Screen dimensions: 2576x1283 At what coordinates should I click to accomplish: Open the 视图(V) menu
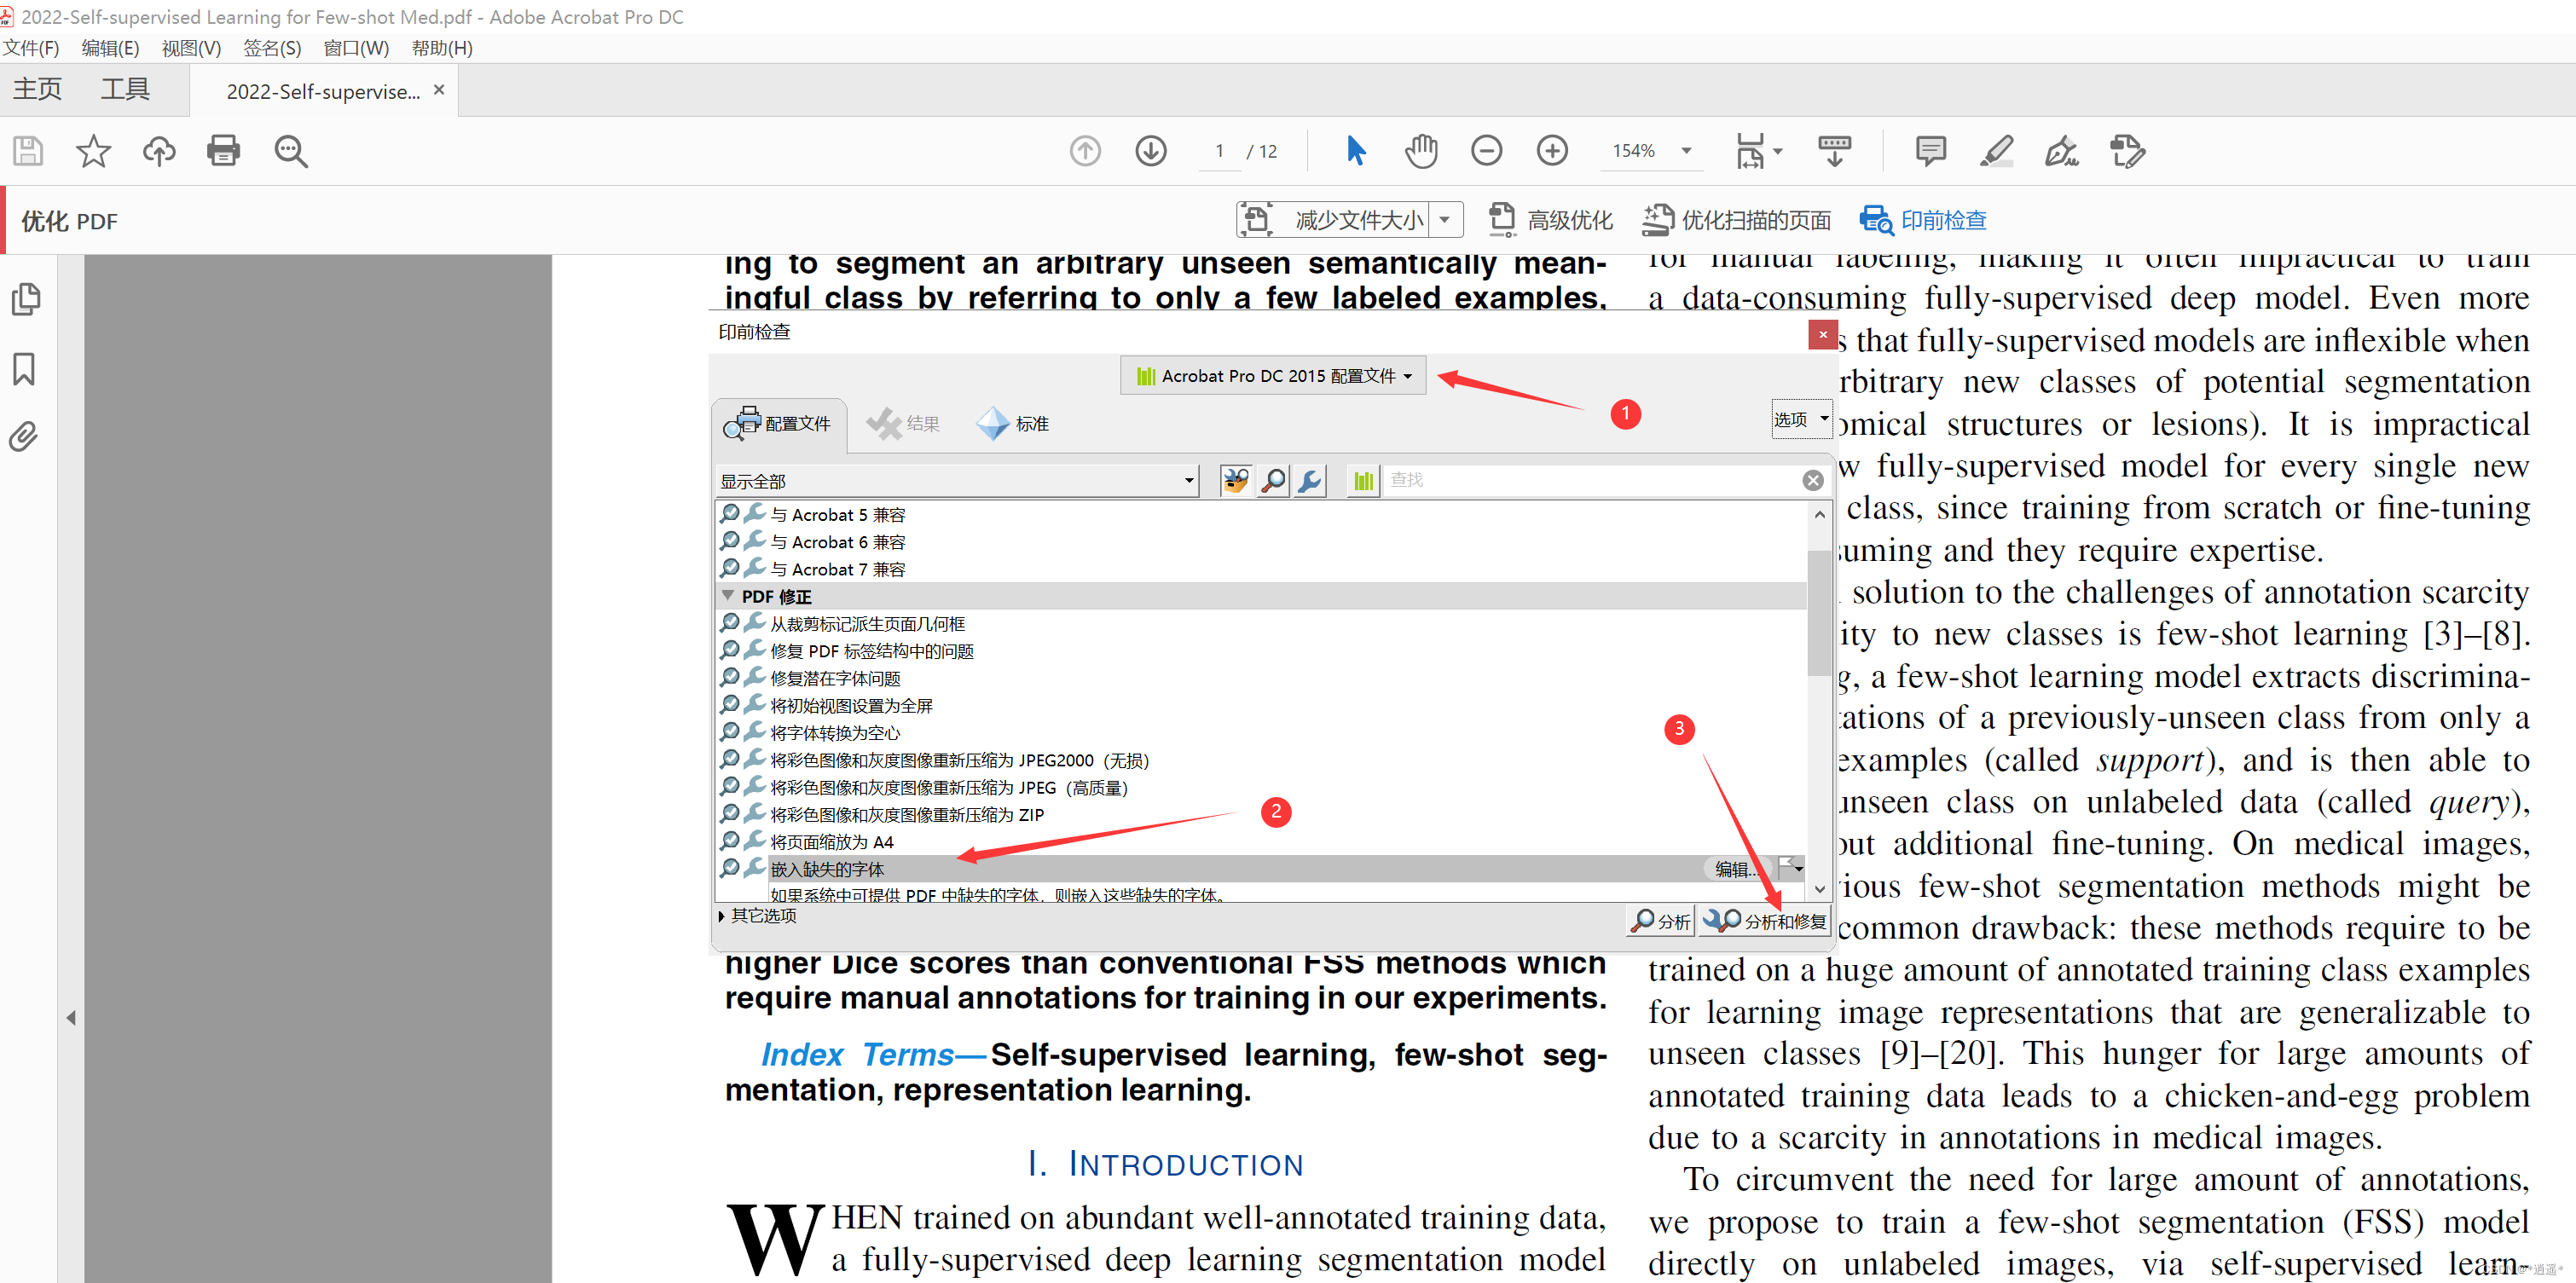pyautogui.click(x=190, y=48)
